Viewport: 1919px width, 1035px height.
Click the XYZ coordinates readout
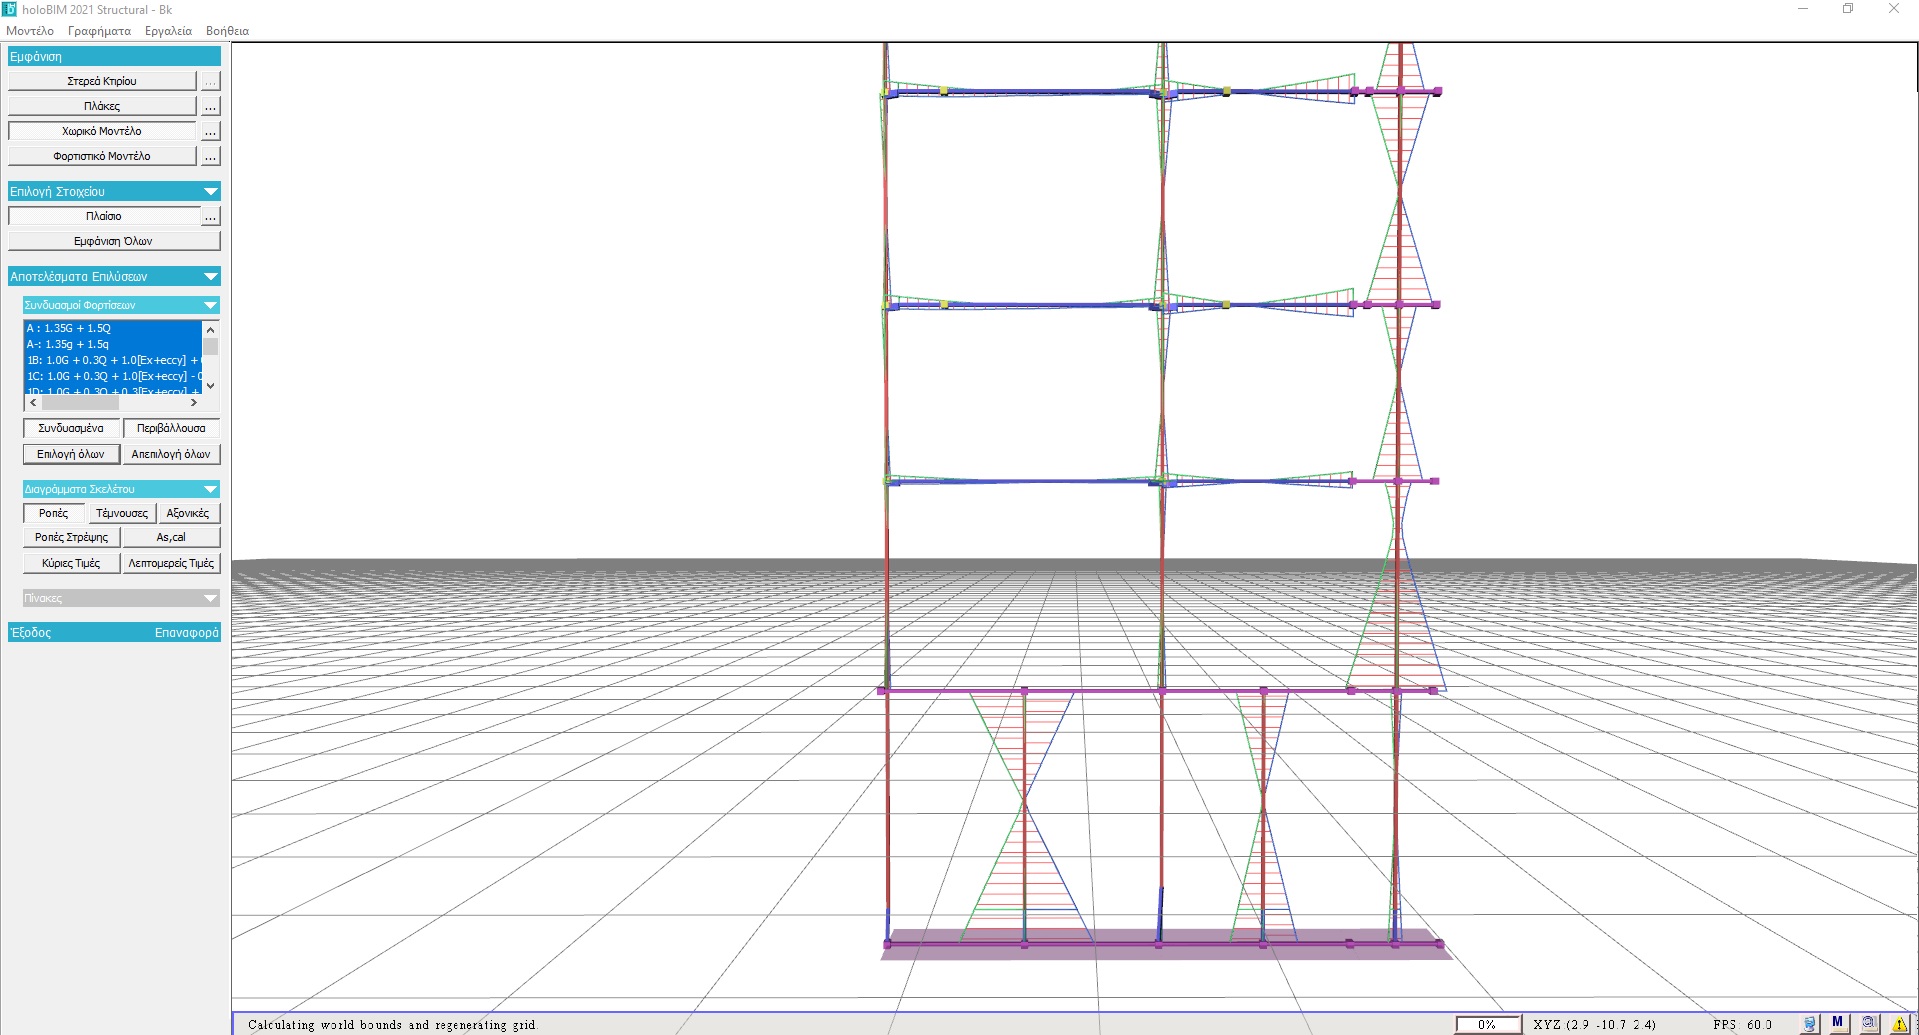pos(1594,1024)
